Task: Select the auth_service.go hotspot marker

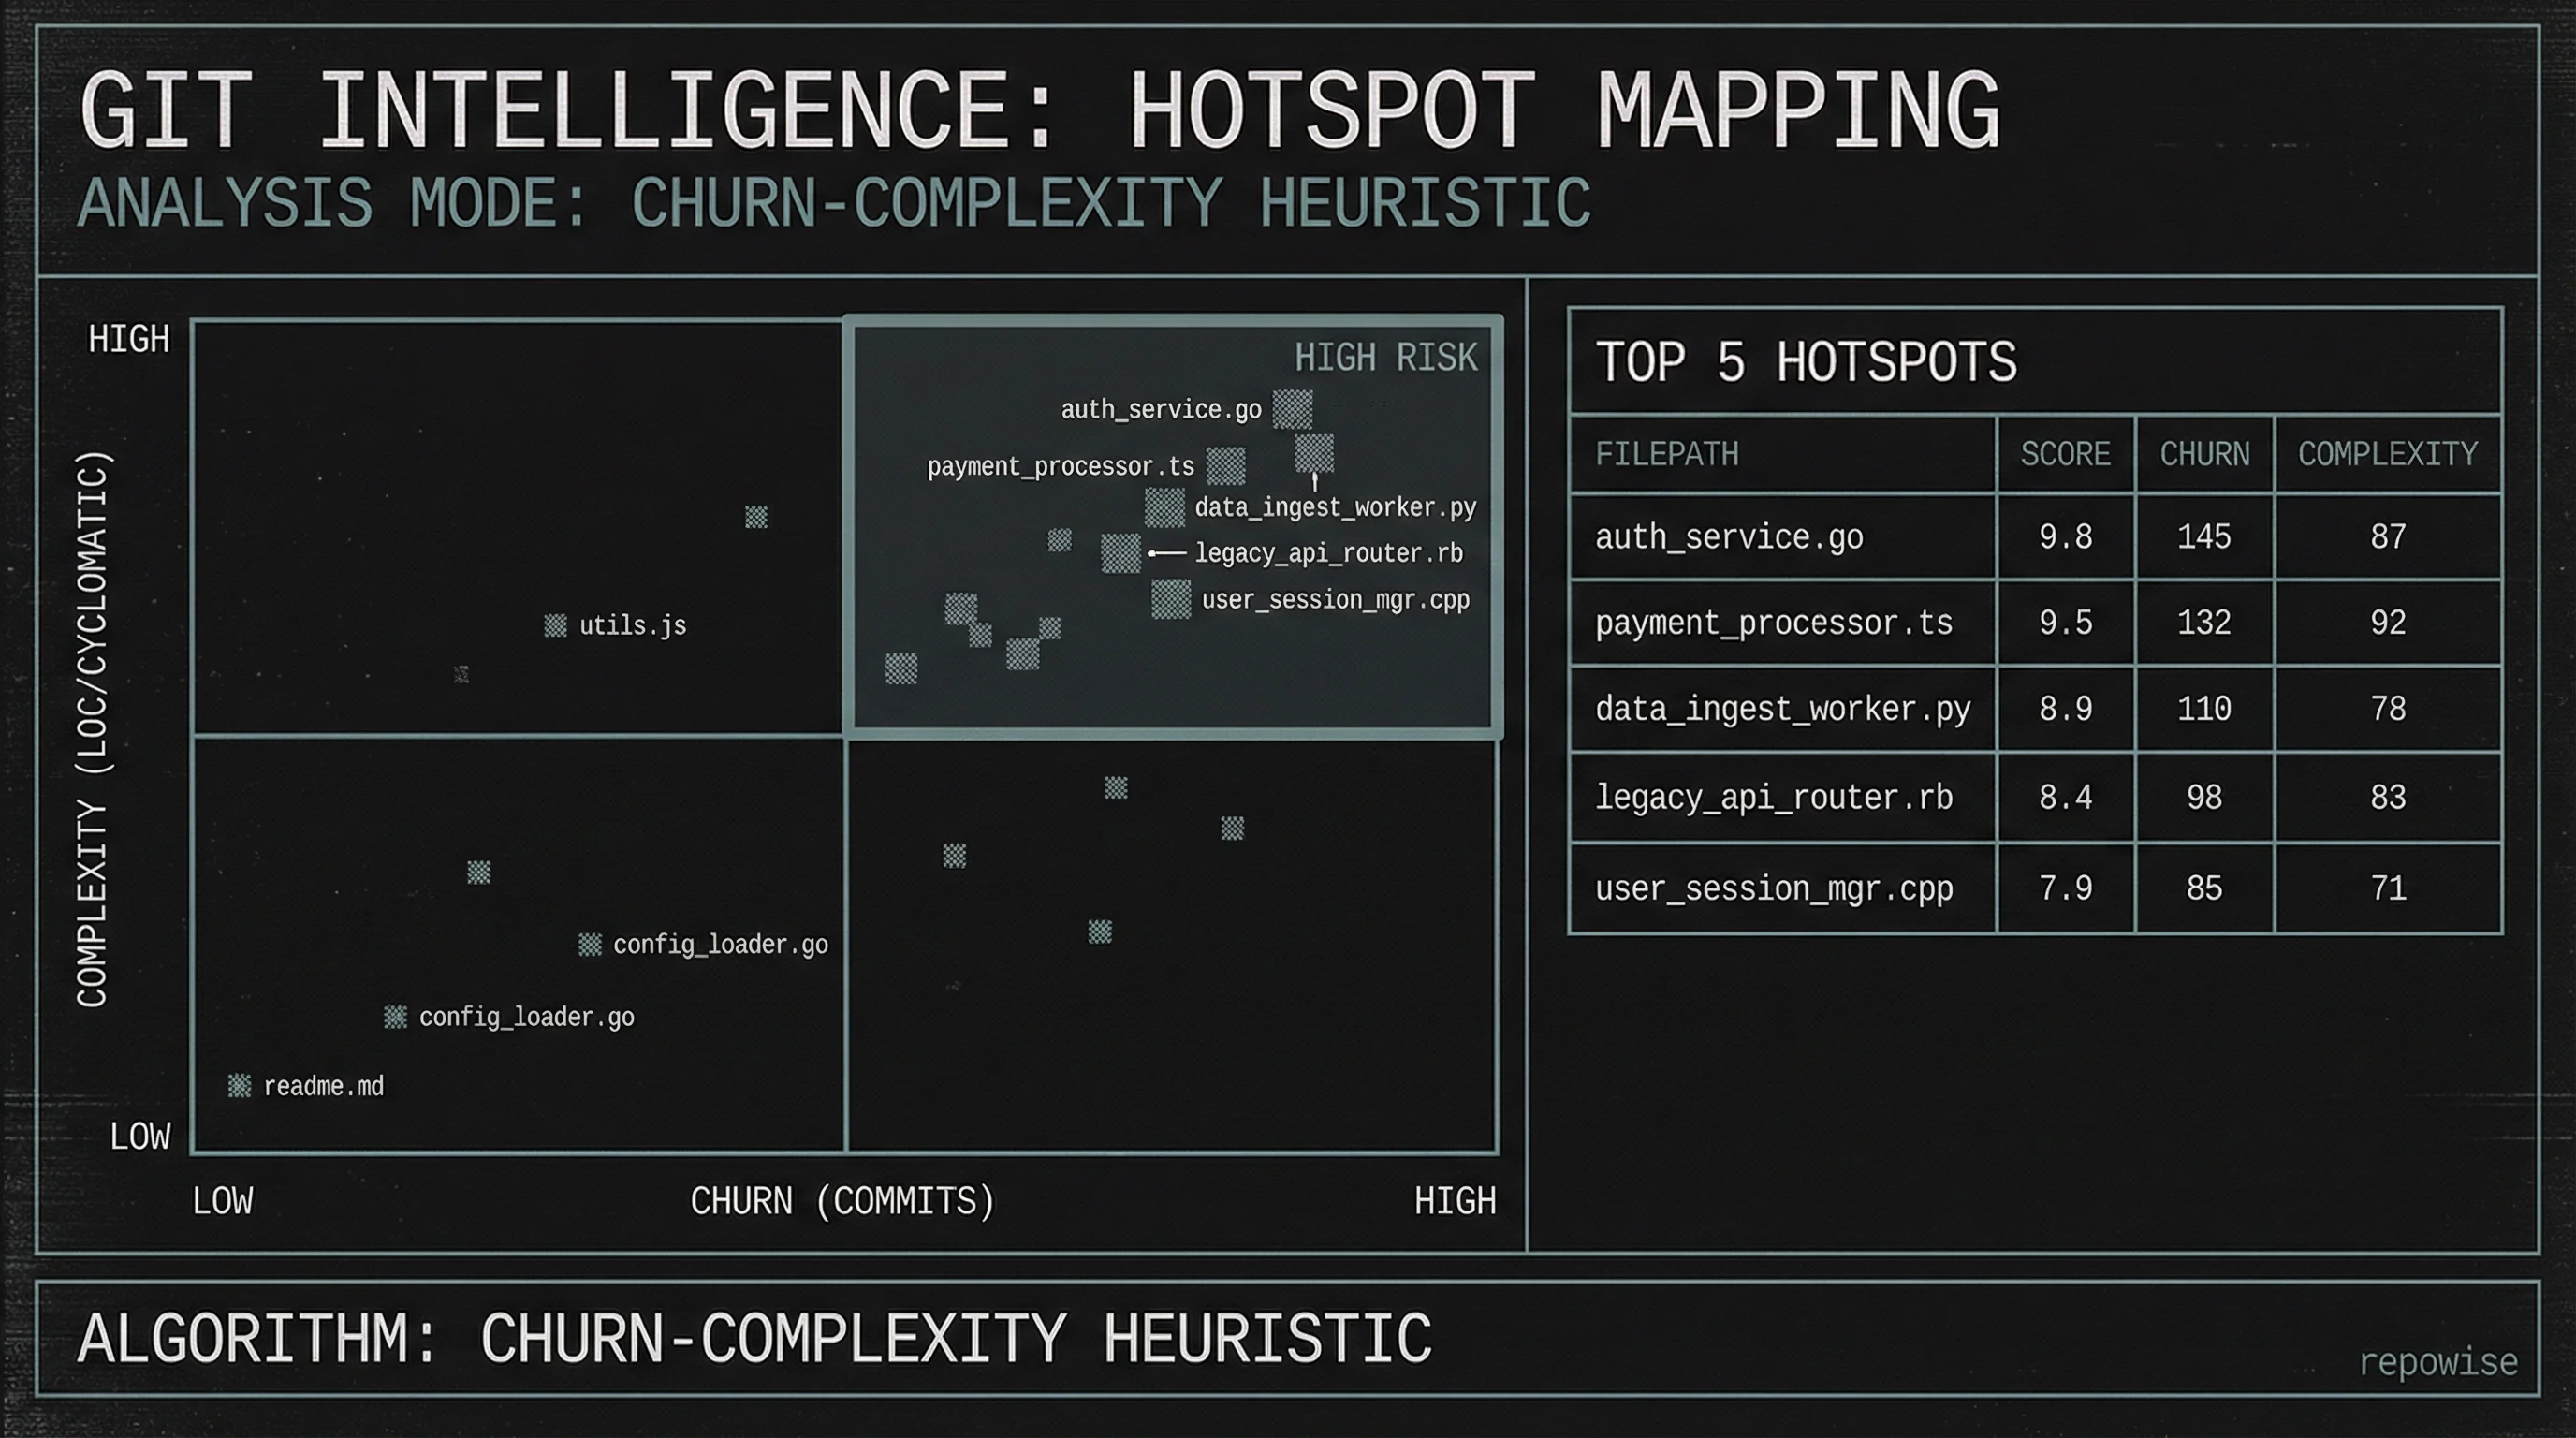Action: (x=1292, y=409)
